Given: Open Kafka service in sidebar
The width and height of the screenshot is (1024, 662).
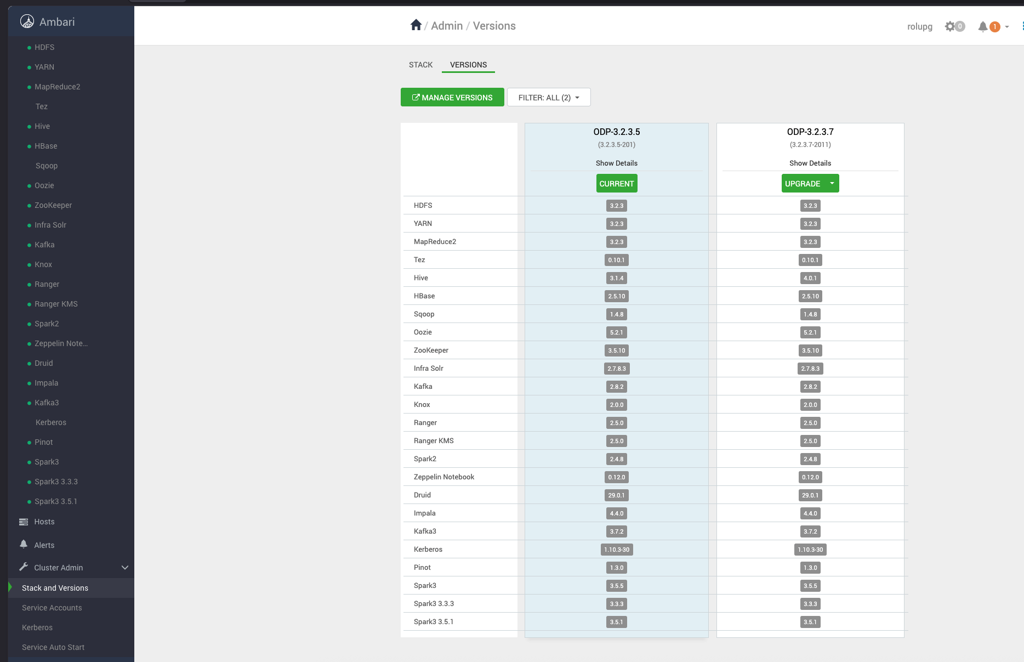Looking at the screenshot, I should [44, 245].
